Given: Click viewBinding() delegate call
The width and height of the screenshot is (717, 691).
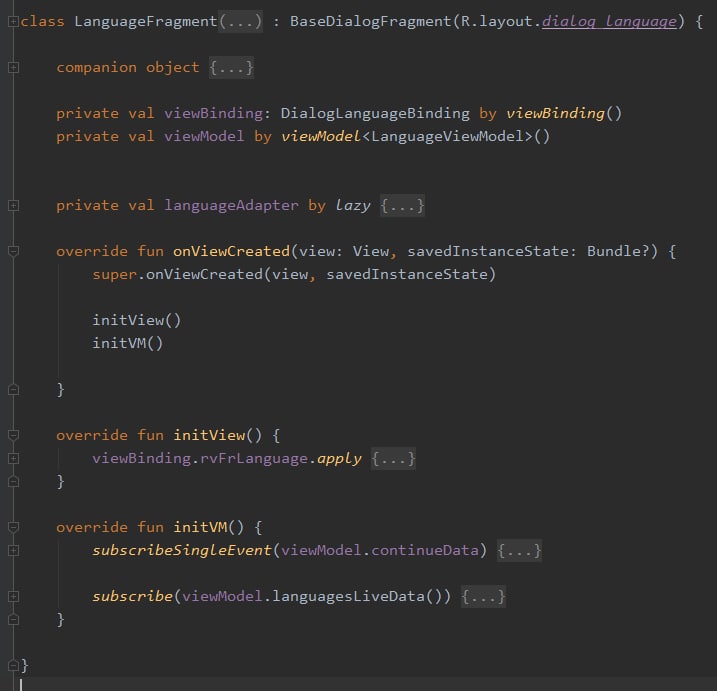Looking at the screenshot, I should (x=564, y=113).
